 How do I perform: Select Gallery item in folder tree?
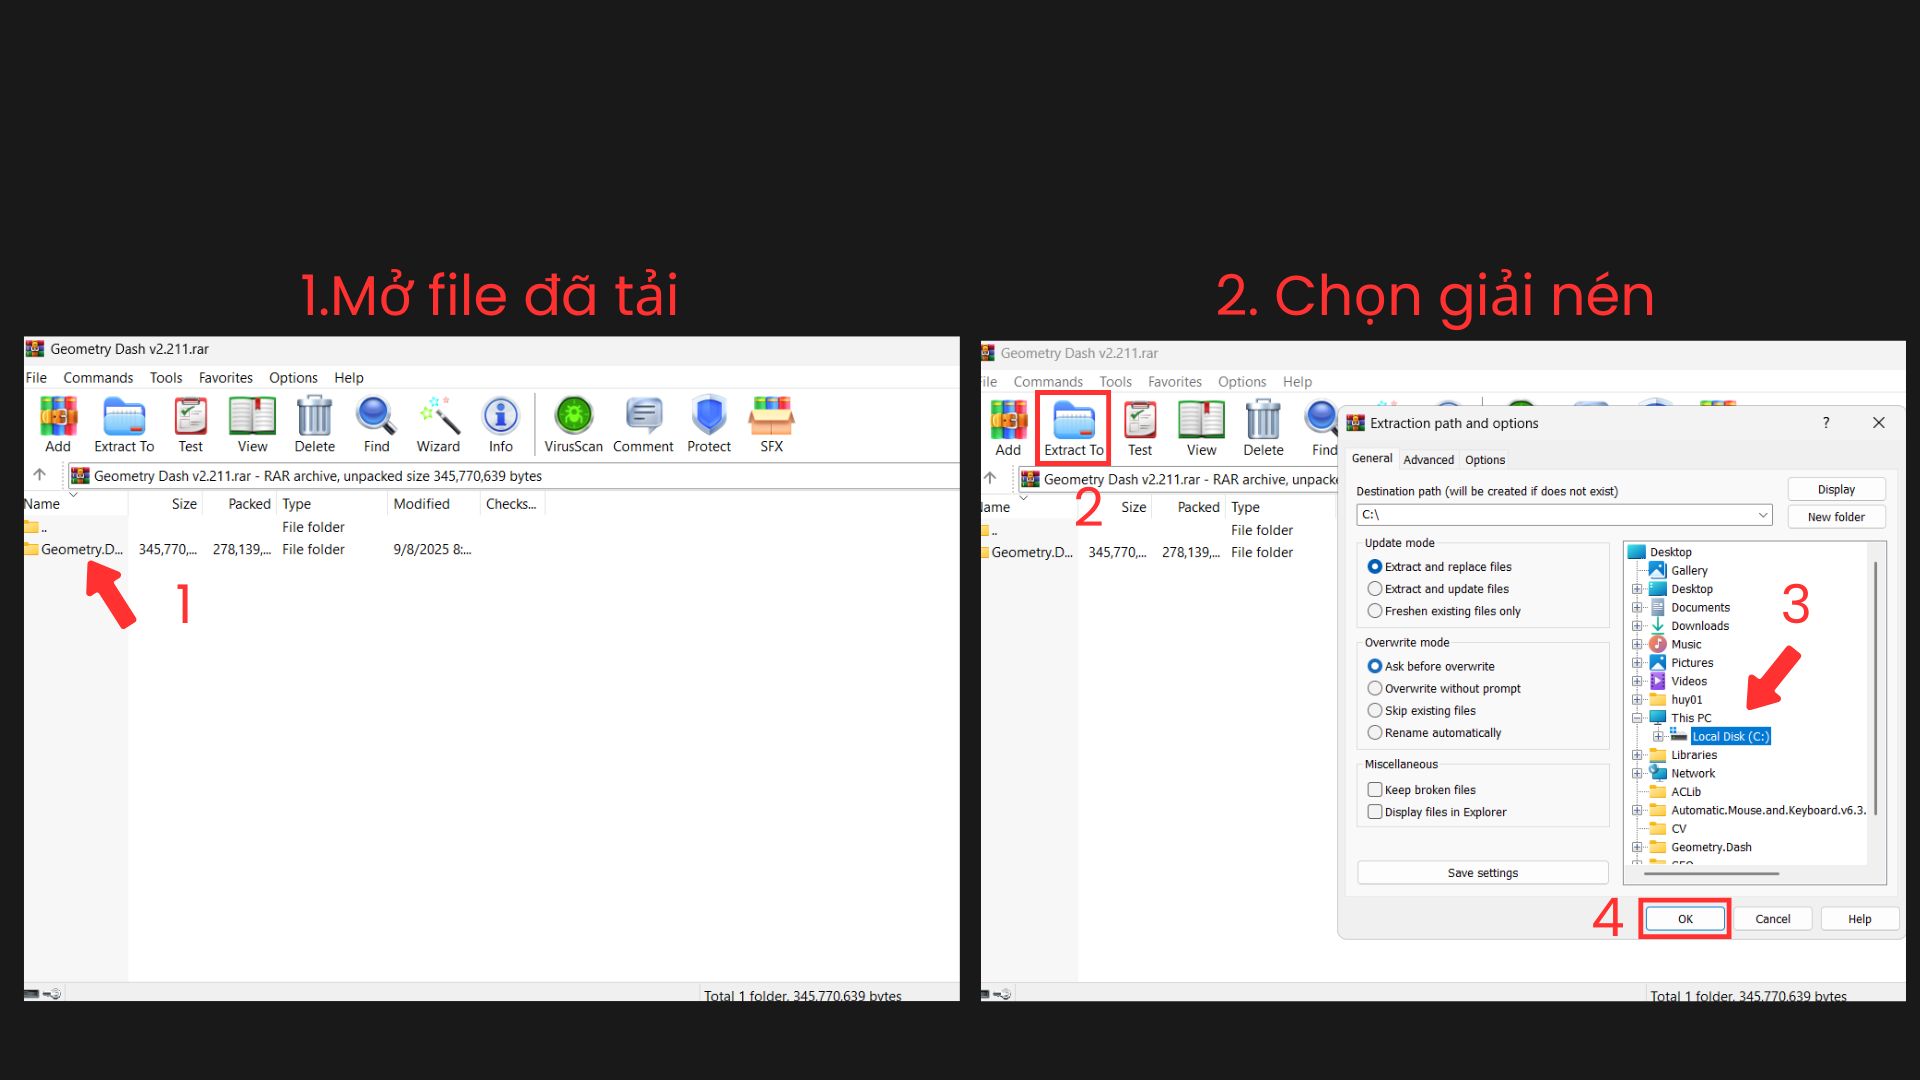pos(1688,570)
